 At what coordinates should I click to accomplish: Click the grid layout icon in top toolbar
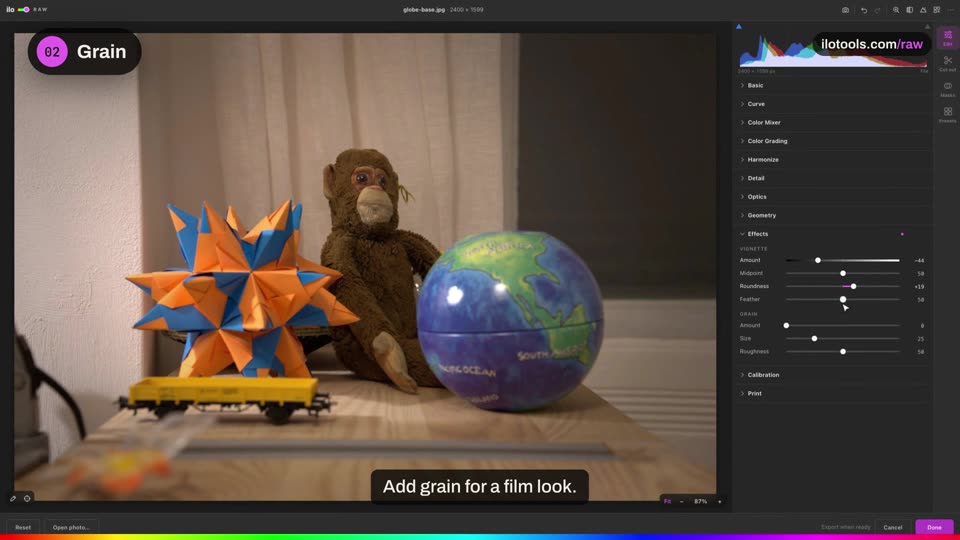click(937, 10)
